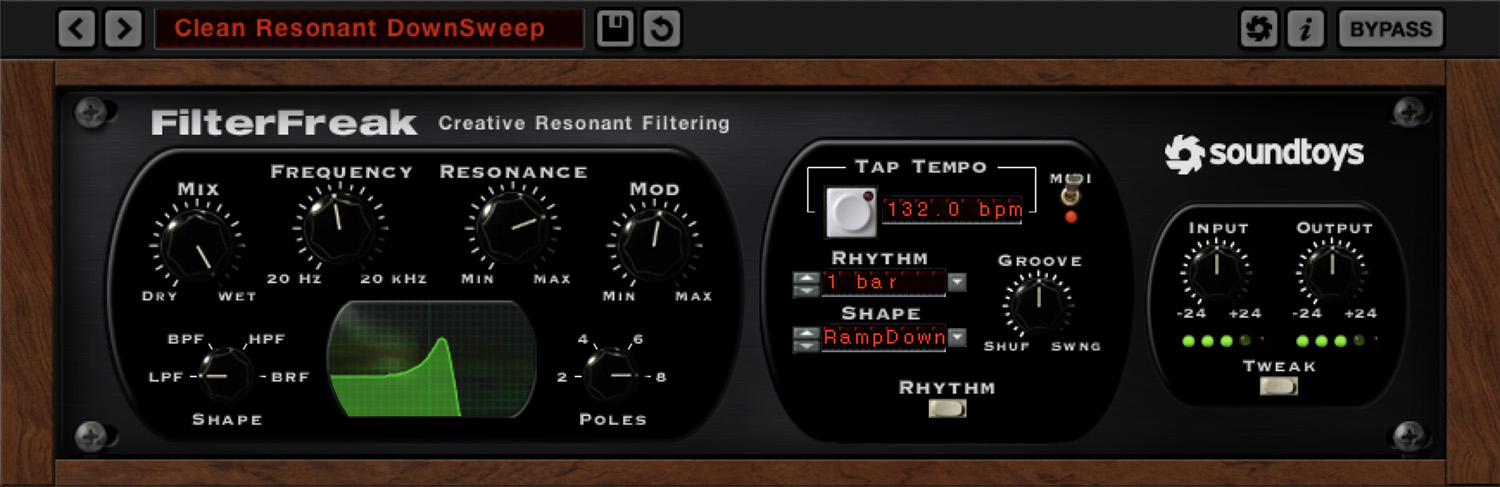Click the '1 bar' rhythm display
The width and height of the screenshot is (1500, 487).
[884, 283]
